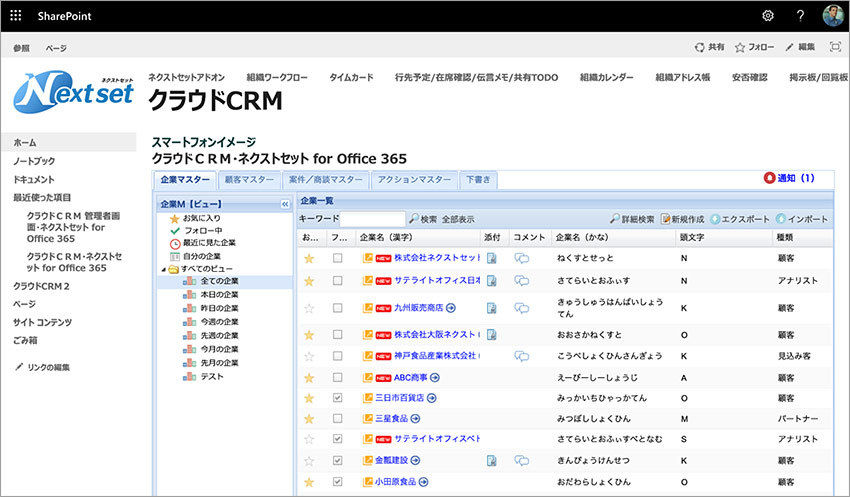Open the user profile avatar
Viewport: 850px width, 497px height.
click(833, 16)
